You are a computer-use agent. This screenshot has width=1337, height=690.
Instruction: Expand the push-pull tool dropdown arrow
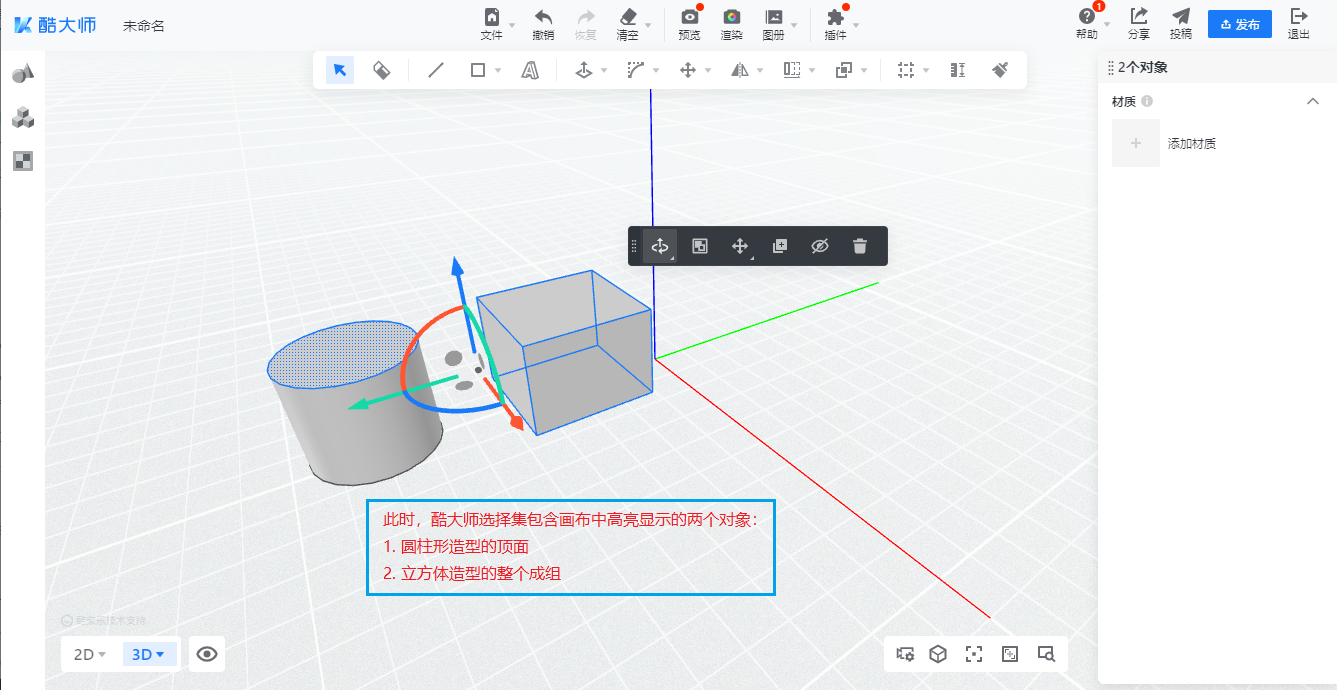[603, 71]
